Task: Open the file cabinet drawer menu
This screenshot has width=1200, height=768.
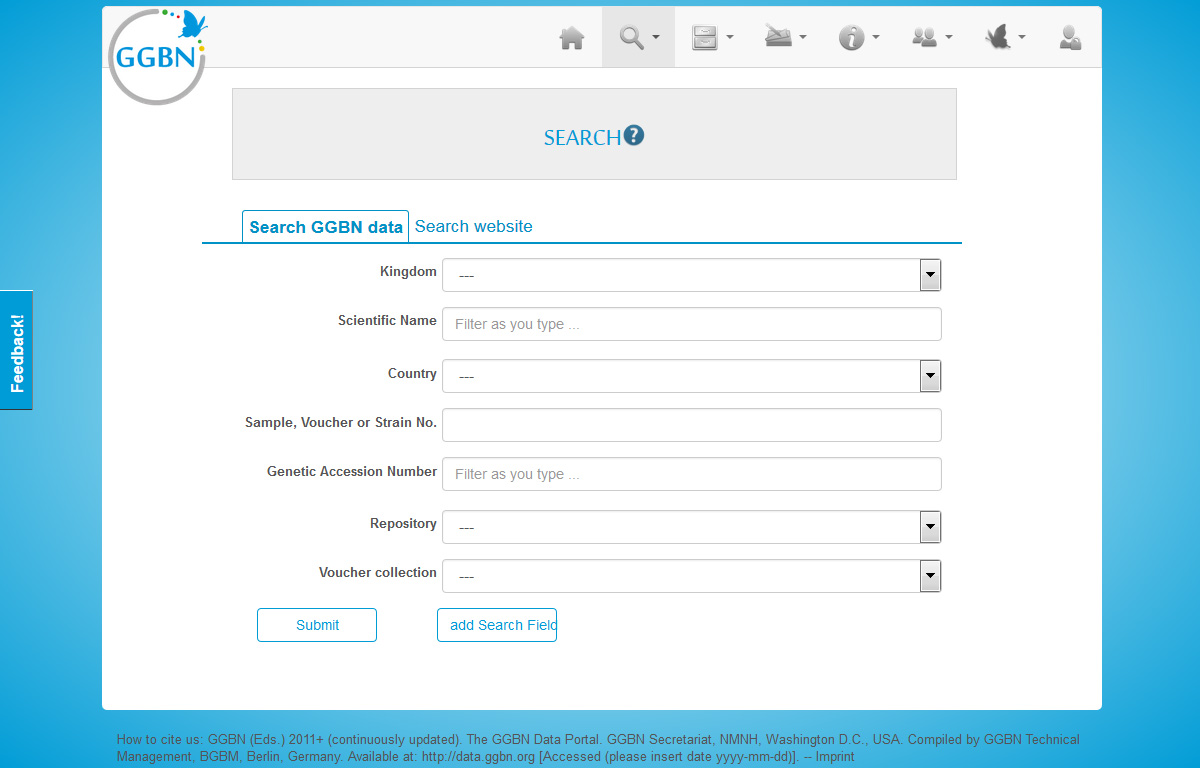Action: [712, 38]
